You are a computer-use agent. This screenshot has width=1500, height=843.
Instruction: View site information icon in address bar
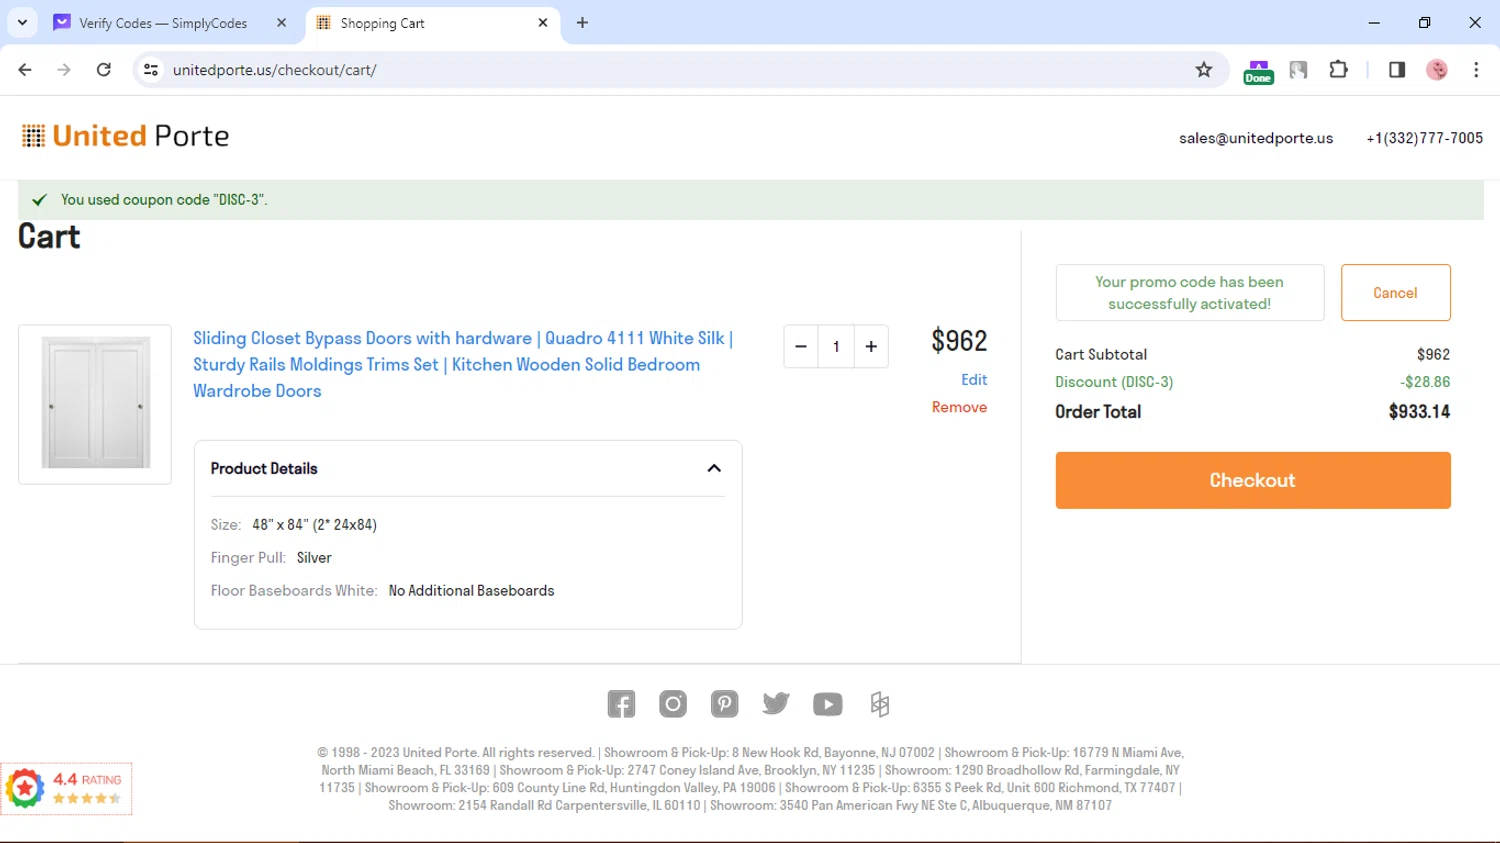pos(151,70)
